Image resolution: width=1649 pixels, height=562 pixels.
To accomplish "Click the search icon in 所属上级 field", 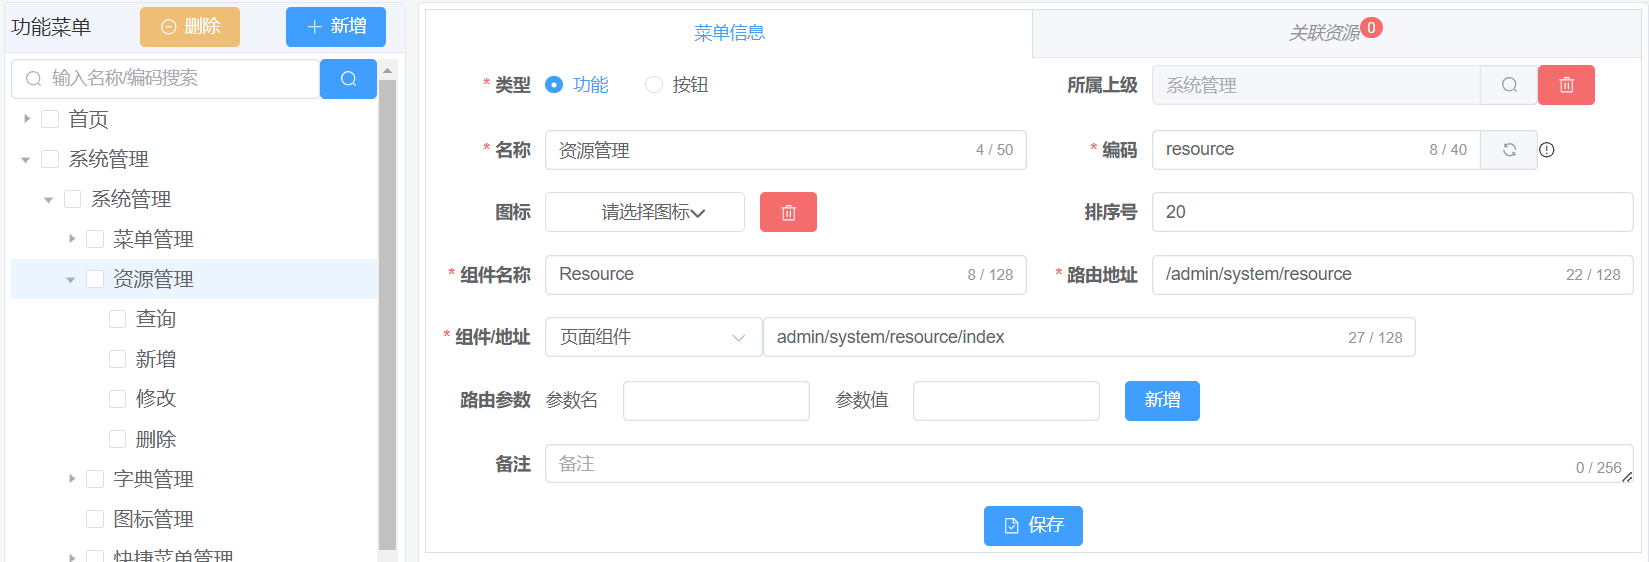I will [1509, 85].
